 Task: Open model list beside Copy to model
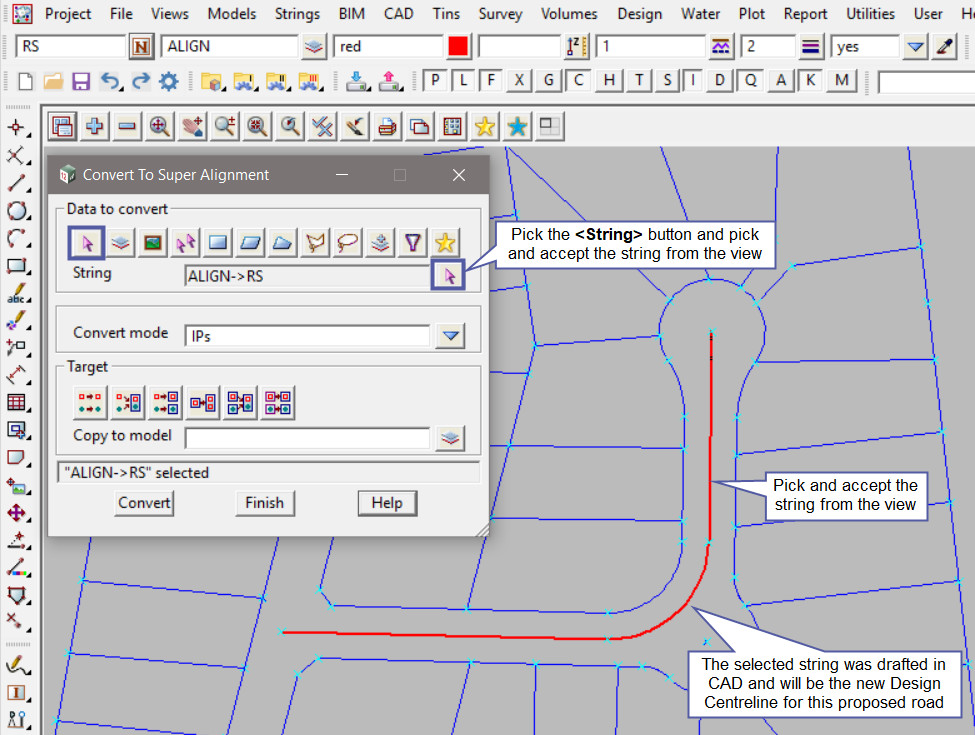(451, 437)
